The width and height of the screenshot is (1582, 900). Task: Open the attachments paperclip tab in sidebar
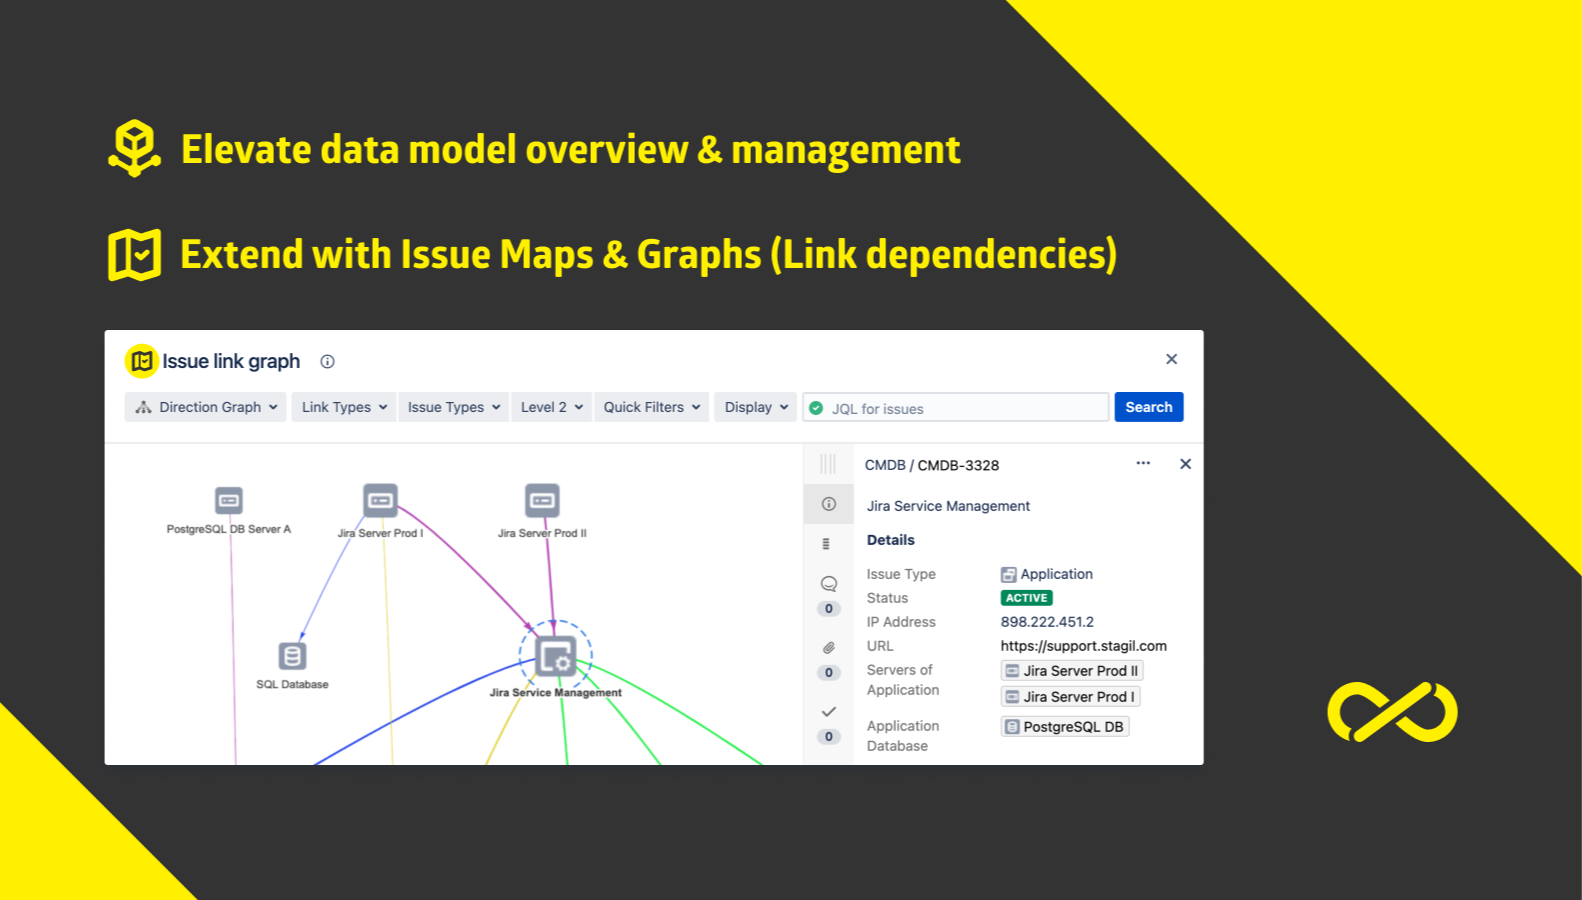click(x=829, y=648)
